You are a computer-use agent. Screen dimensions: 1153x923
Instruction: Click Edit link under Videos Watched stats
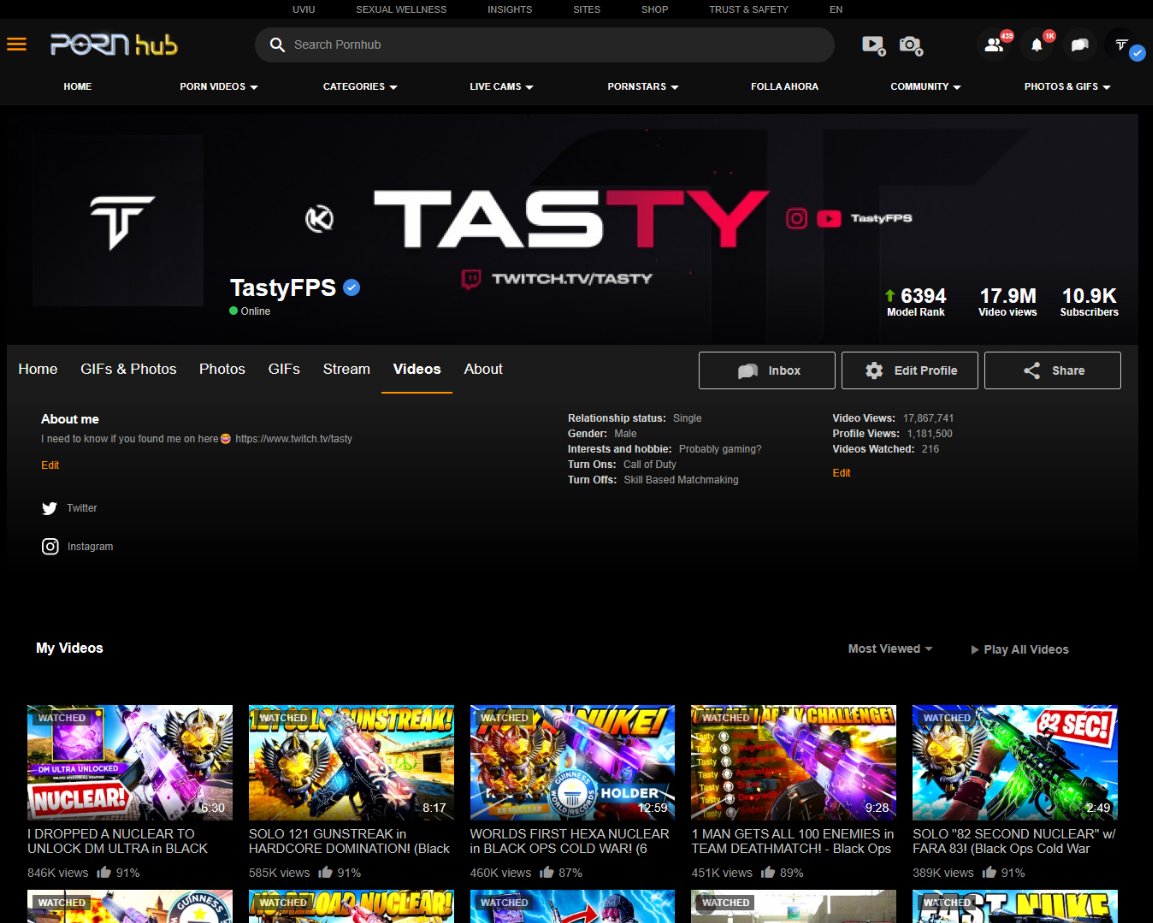point(841,473)
